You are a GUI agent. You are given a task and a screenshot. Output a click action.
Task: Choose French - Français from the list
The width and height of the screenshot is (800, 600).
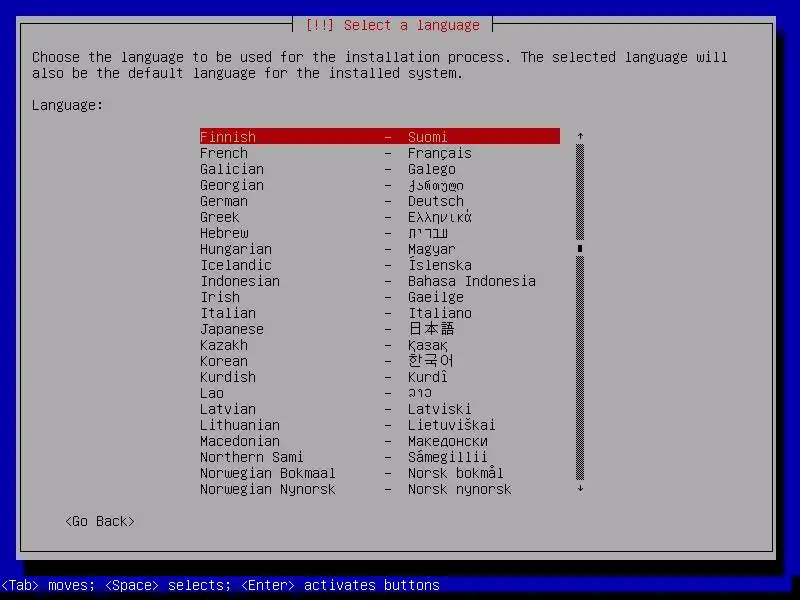pyautogui.click(x=380, y=153)
